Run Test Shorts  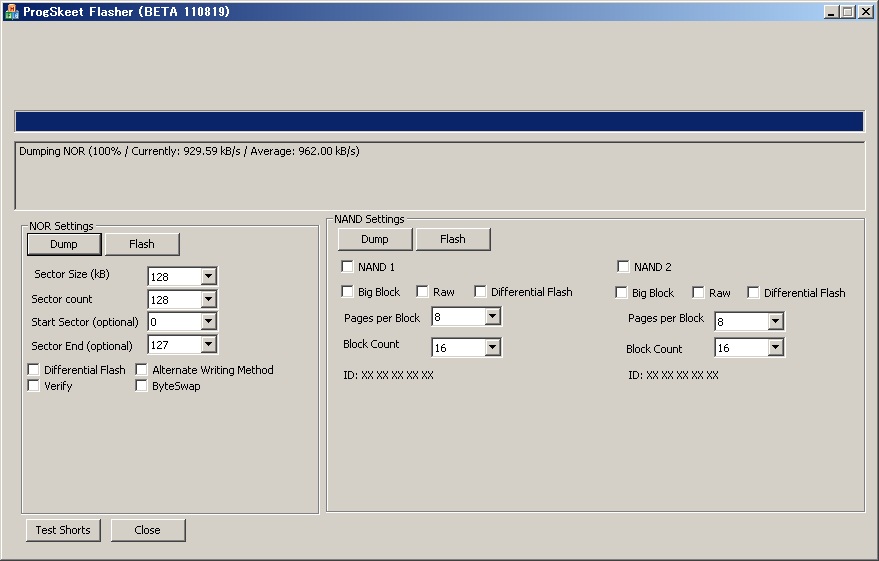(63, 530)
